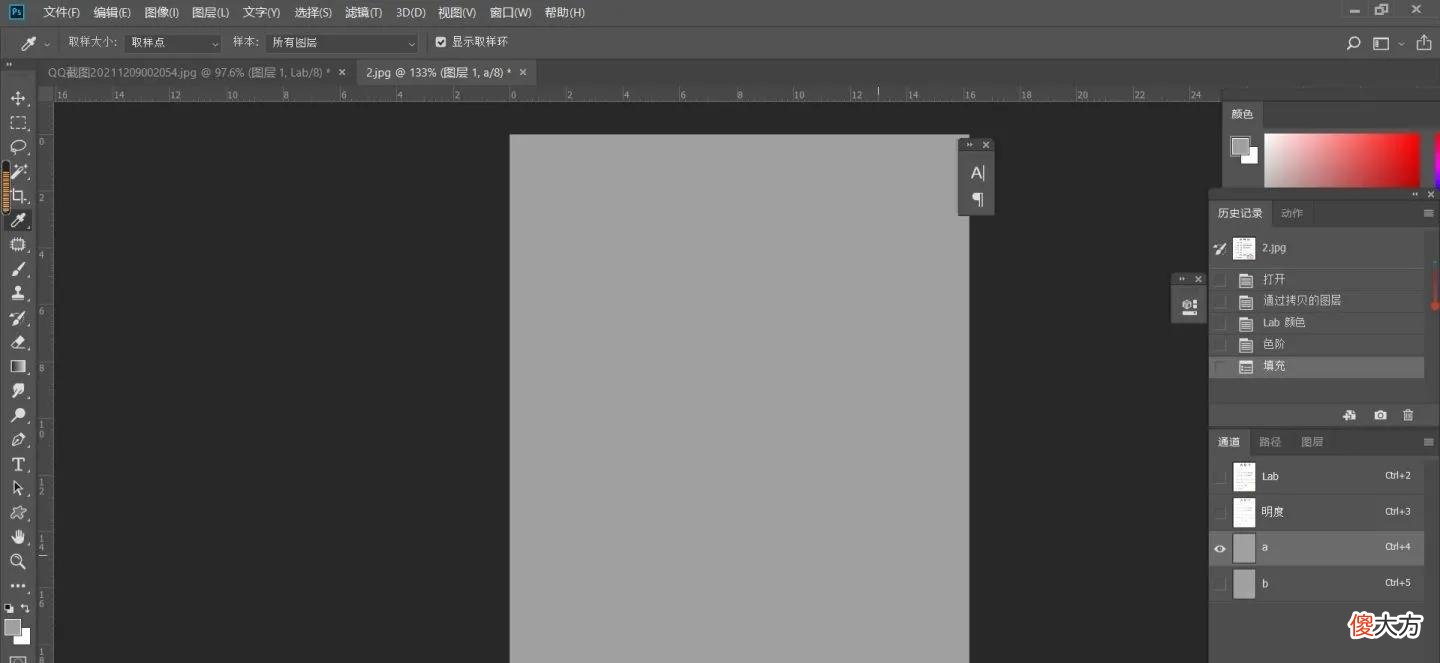Viewport: 1440px width, 663px height.
Task: Select the Dodge tool
Action: 18,415
